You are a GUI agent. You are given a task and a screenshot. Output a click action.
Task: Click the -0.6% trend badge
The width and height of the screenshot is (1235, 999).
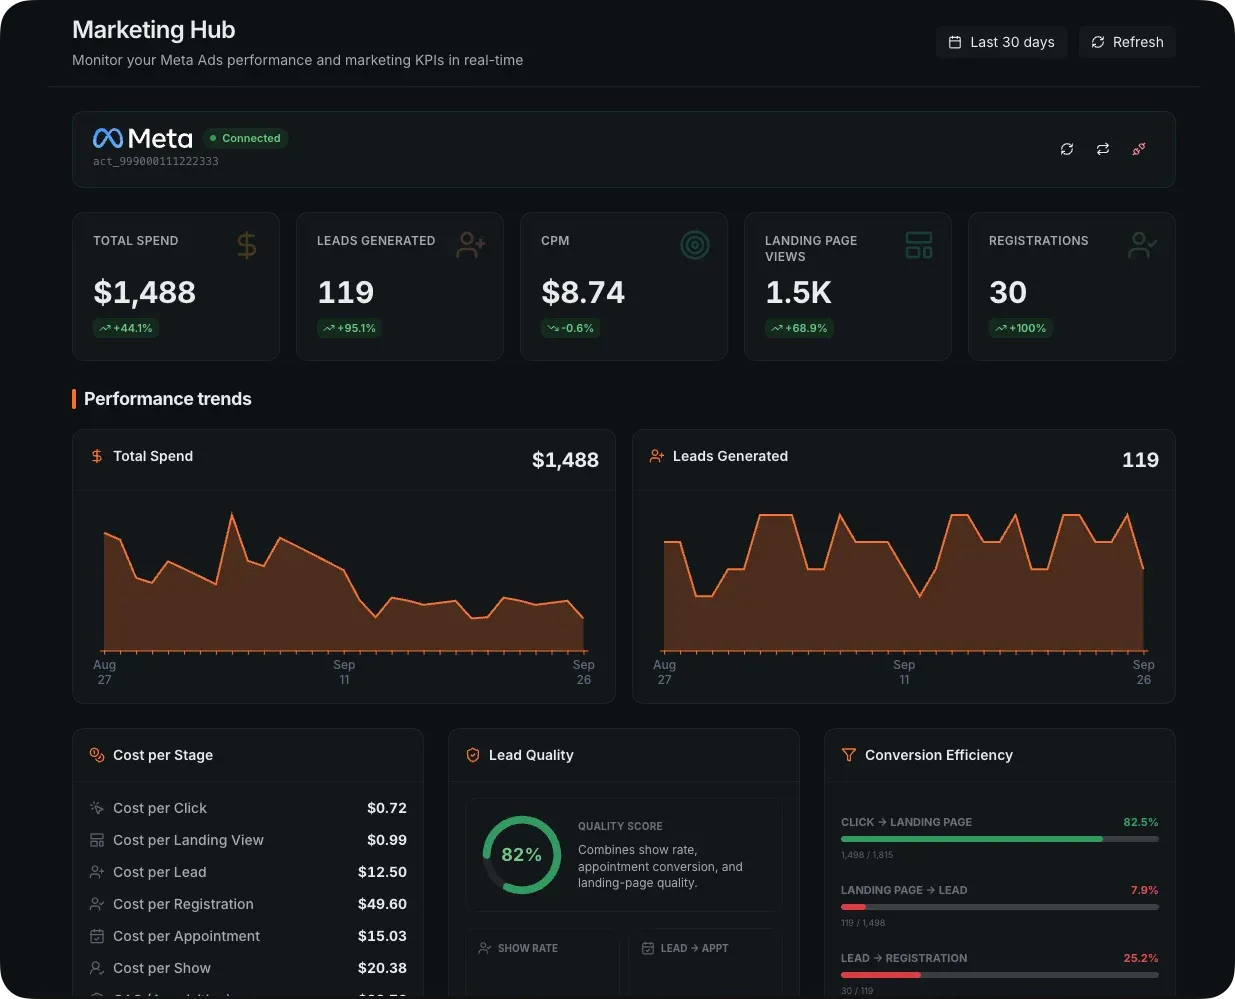(x=571, y=328)
